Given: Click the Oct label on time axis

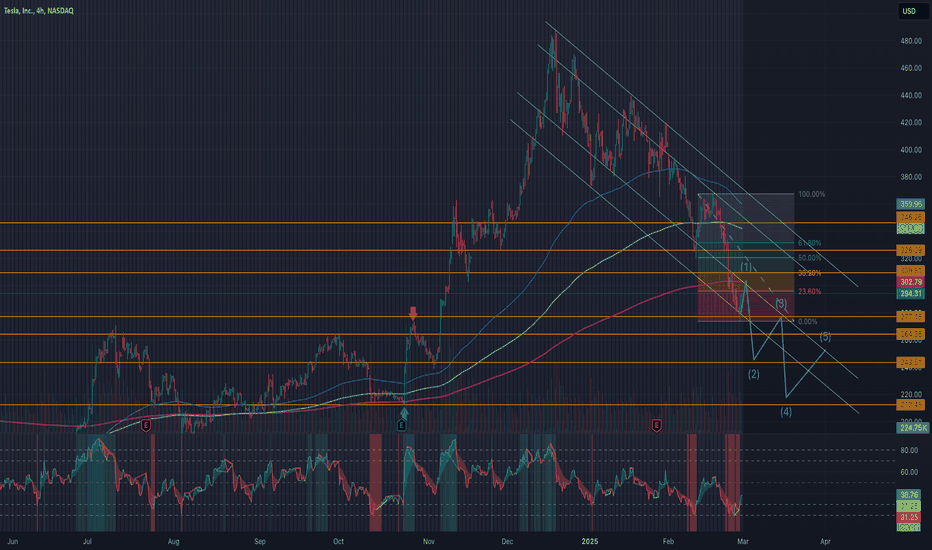Looking at the screenshot, I should 338,542.
